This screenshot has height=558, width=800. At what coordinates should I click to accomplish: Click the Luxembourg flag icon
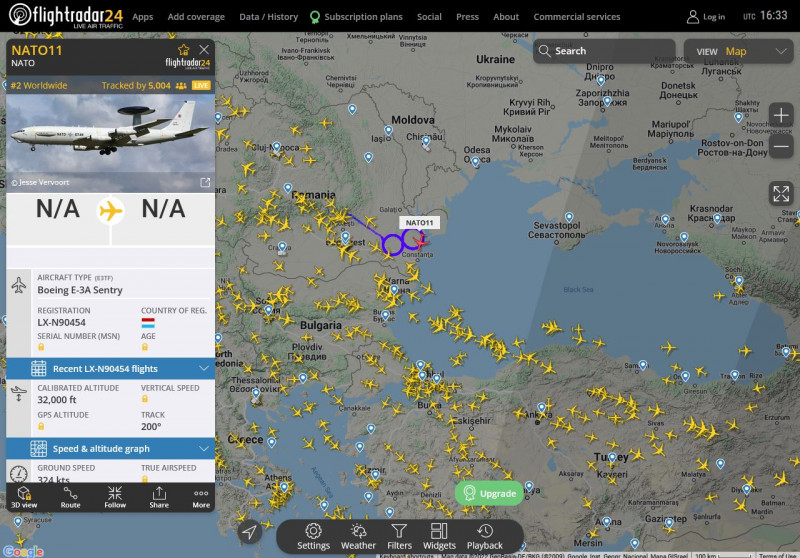click(148, 323)
